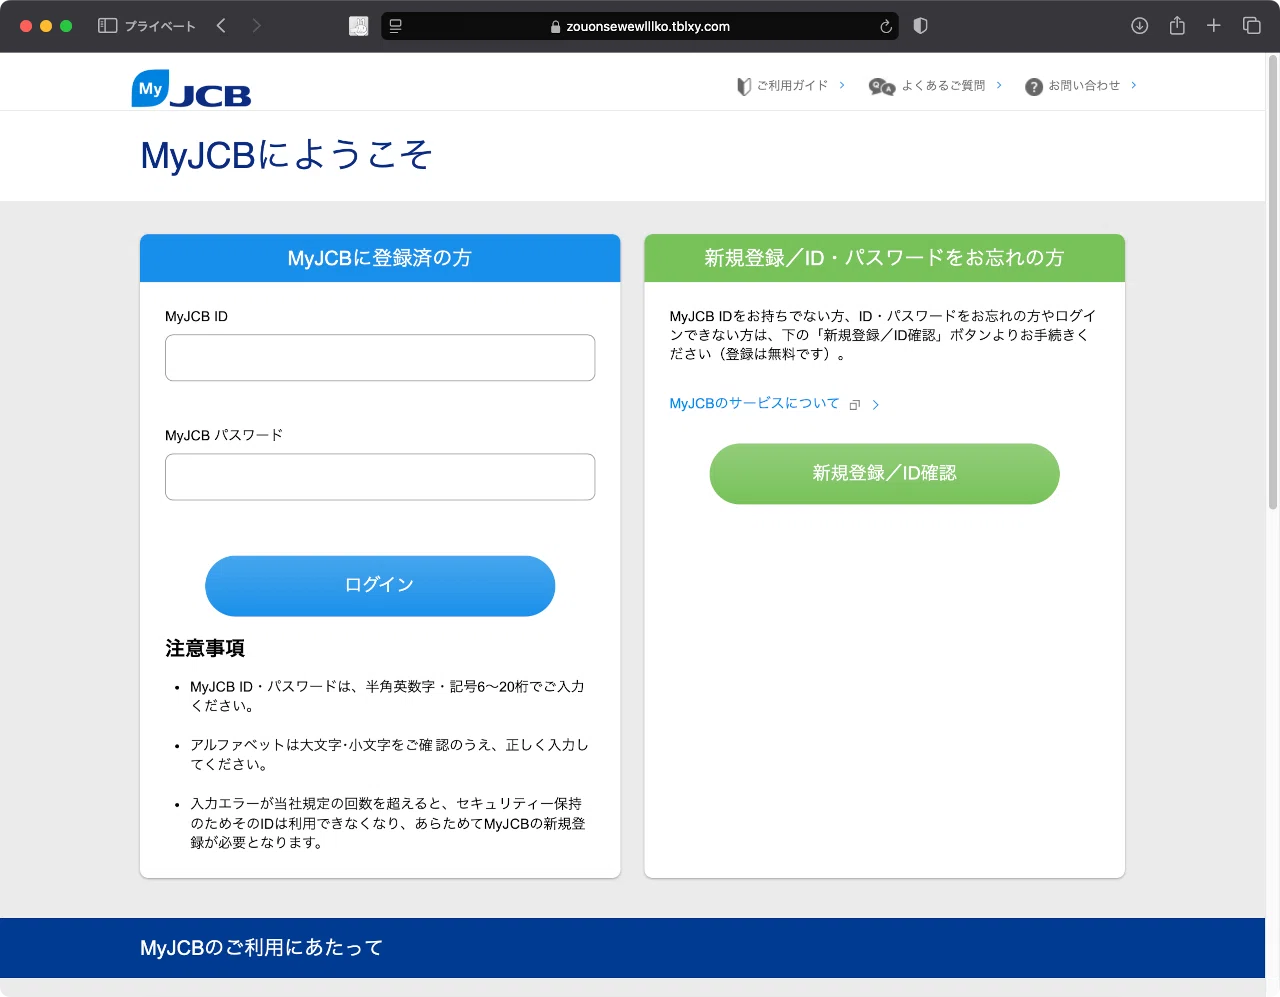The image size is (1280, 997).
Task: Open the Share sheet icon
Action: (x=1177, y=26)
